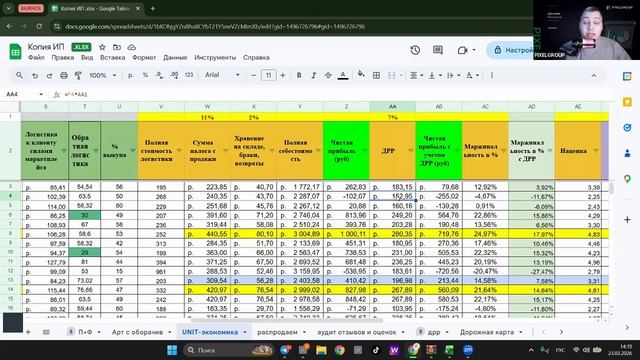Screen dimensions: 640x360
Task: Switch to the Арт с оборачив sheet tab
Action: pos(137,332)
